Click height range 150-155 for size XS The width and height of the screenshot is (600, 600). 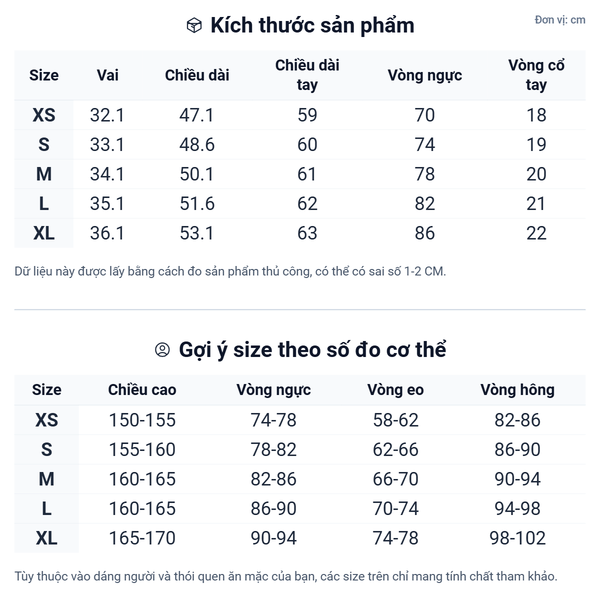coord(141,420)
